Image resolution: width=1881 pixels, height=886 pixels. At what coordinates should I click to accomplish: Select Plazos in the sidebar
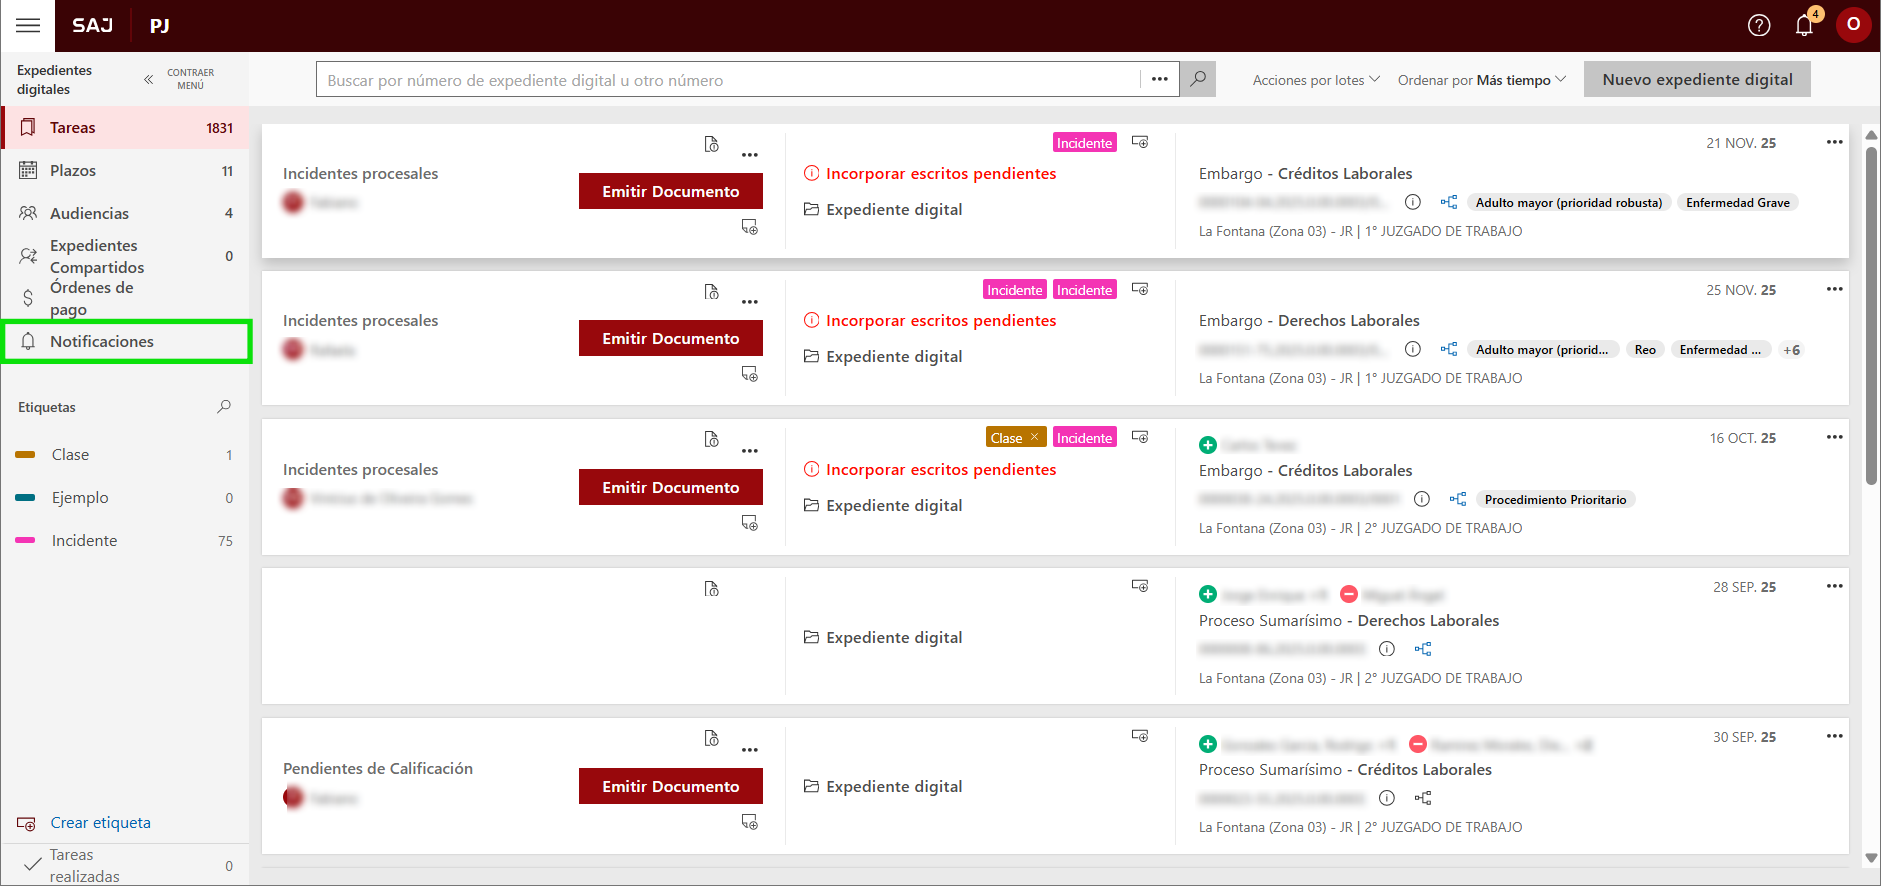73,171
